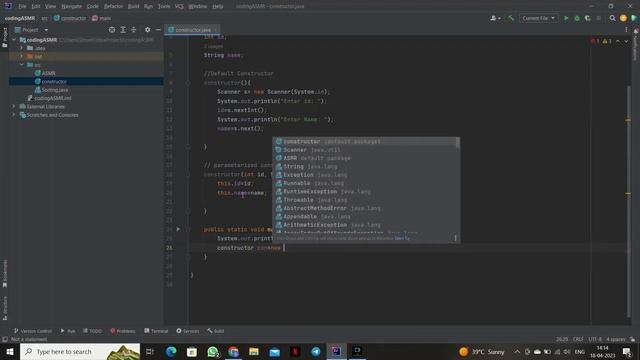The width and height of the screenshot is (640, 360).
Task: Open the Code menu
Action: pos(92,7)
